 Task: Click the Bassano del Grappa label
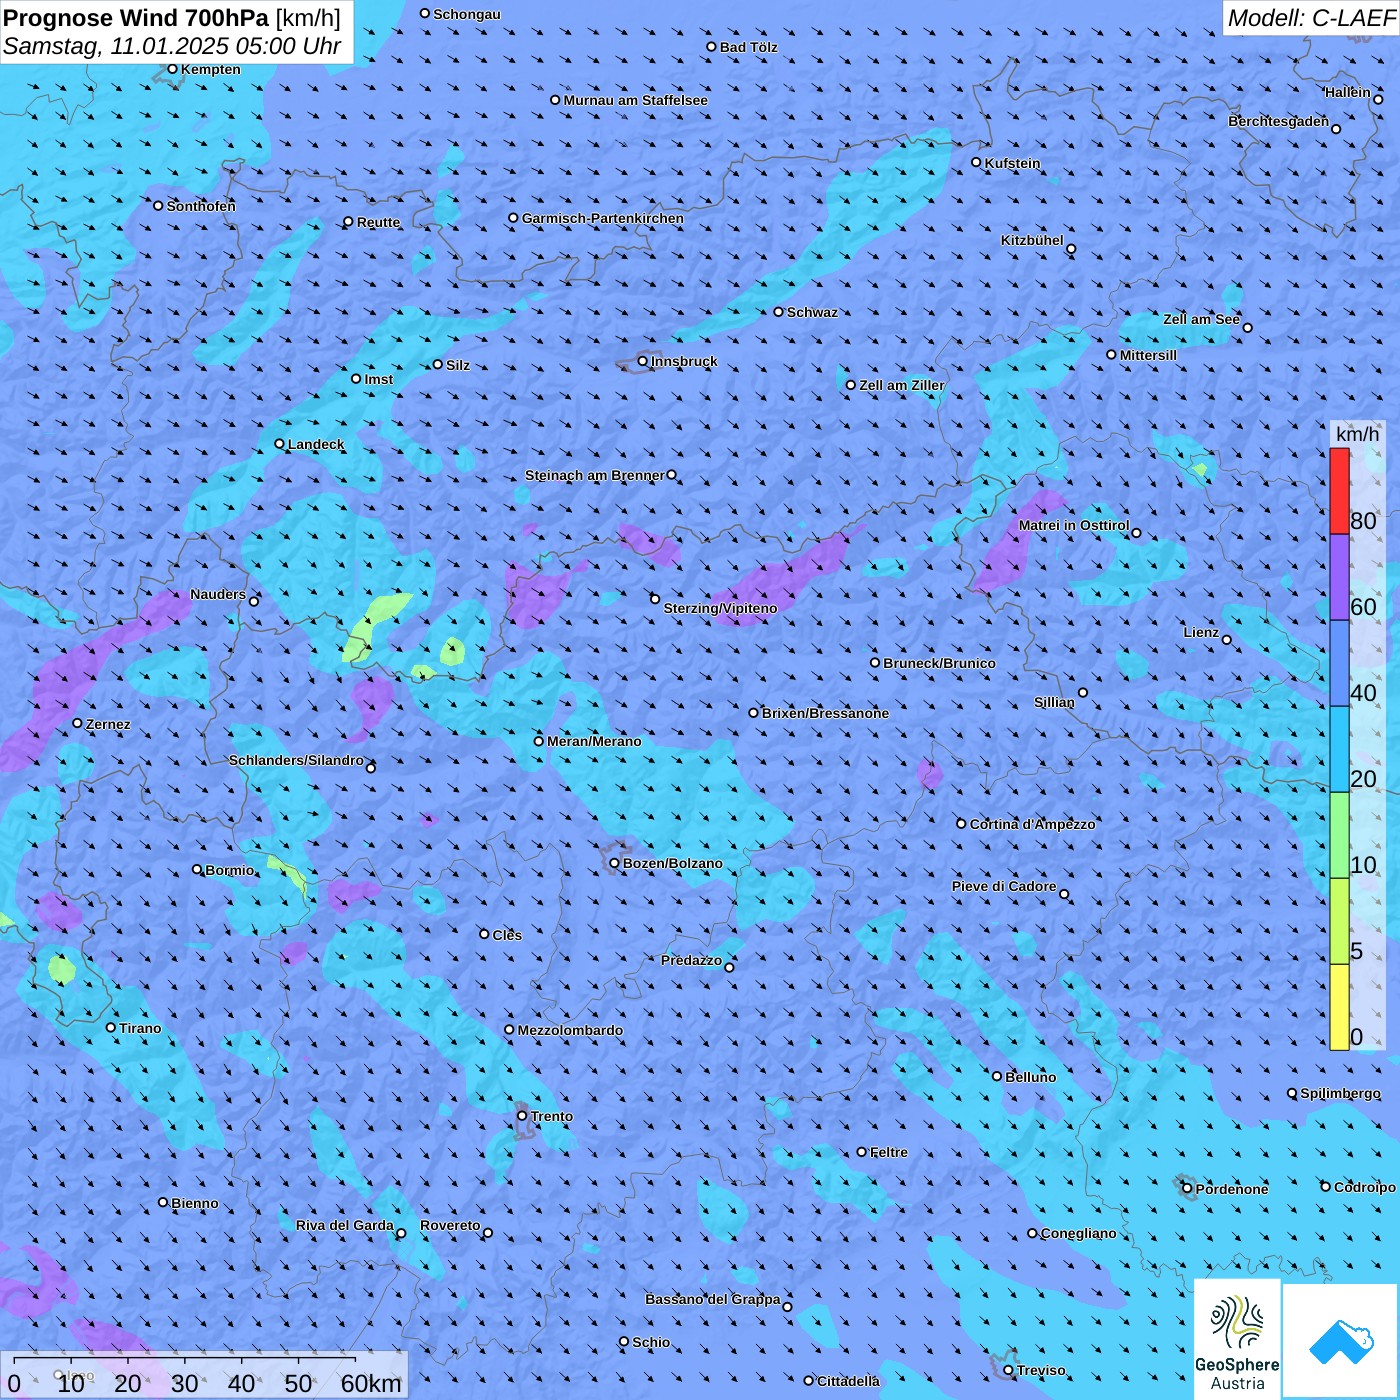712,1299
